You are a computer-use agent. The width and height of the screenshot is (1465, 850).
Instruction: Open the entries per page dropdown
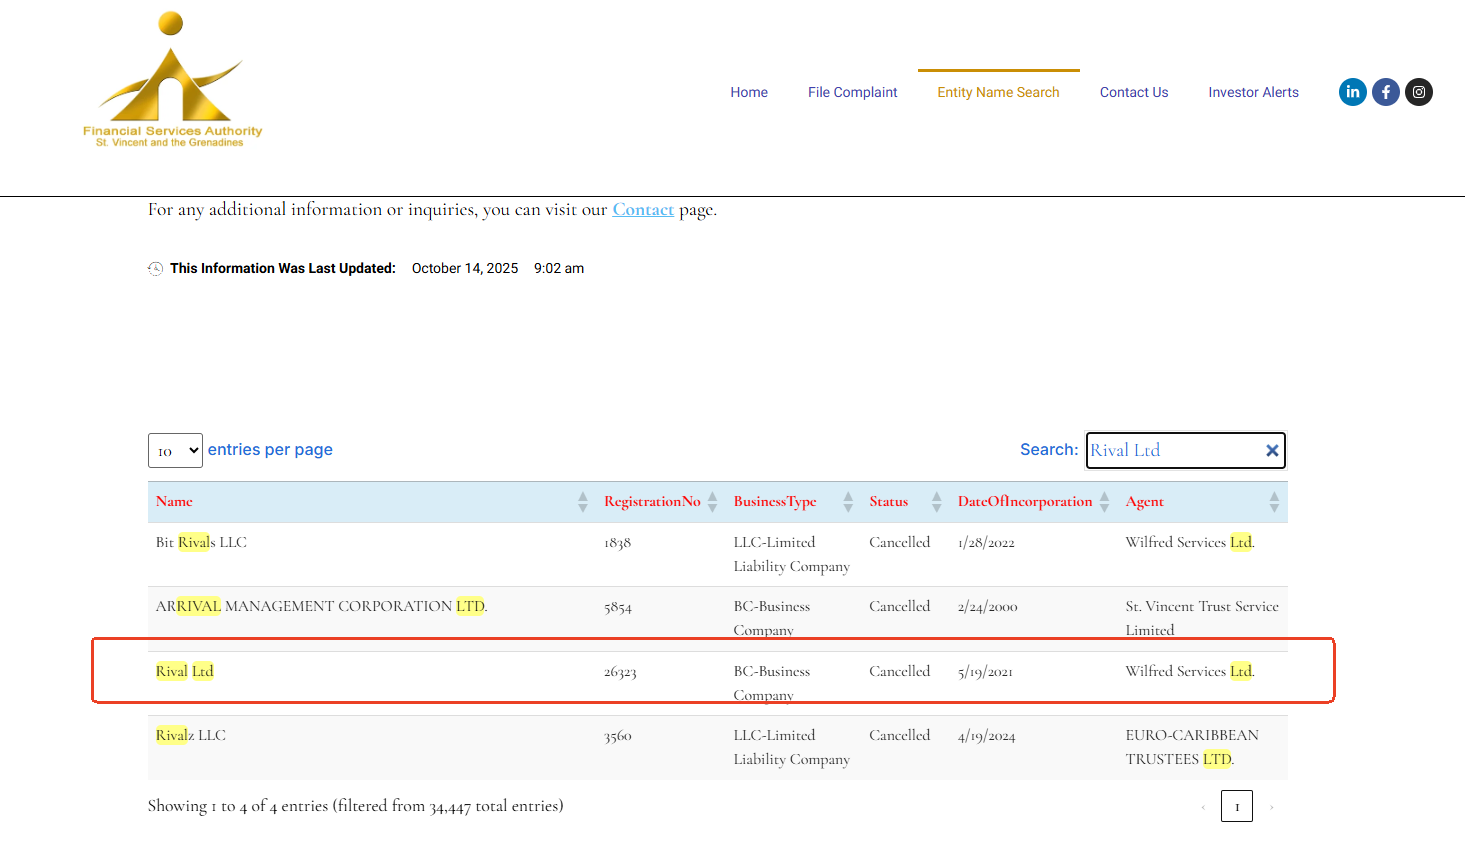click(175, 451)
